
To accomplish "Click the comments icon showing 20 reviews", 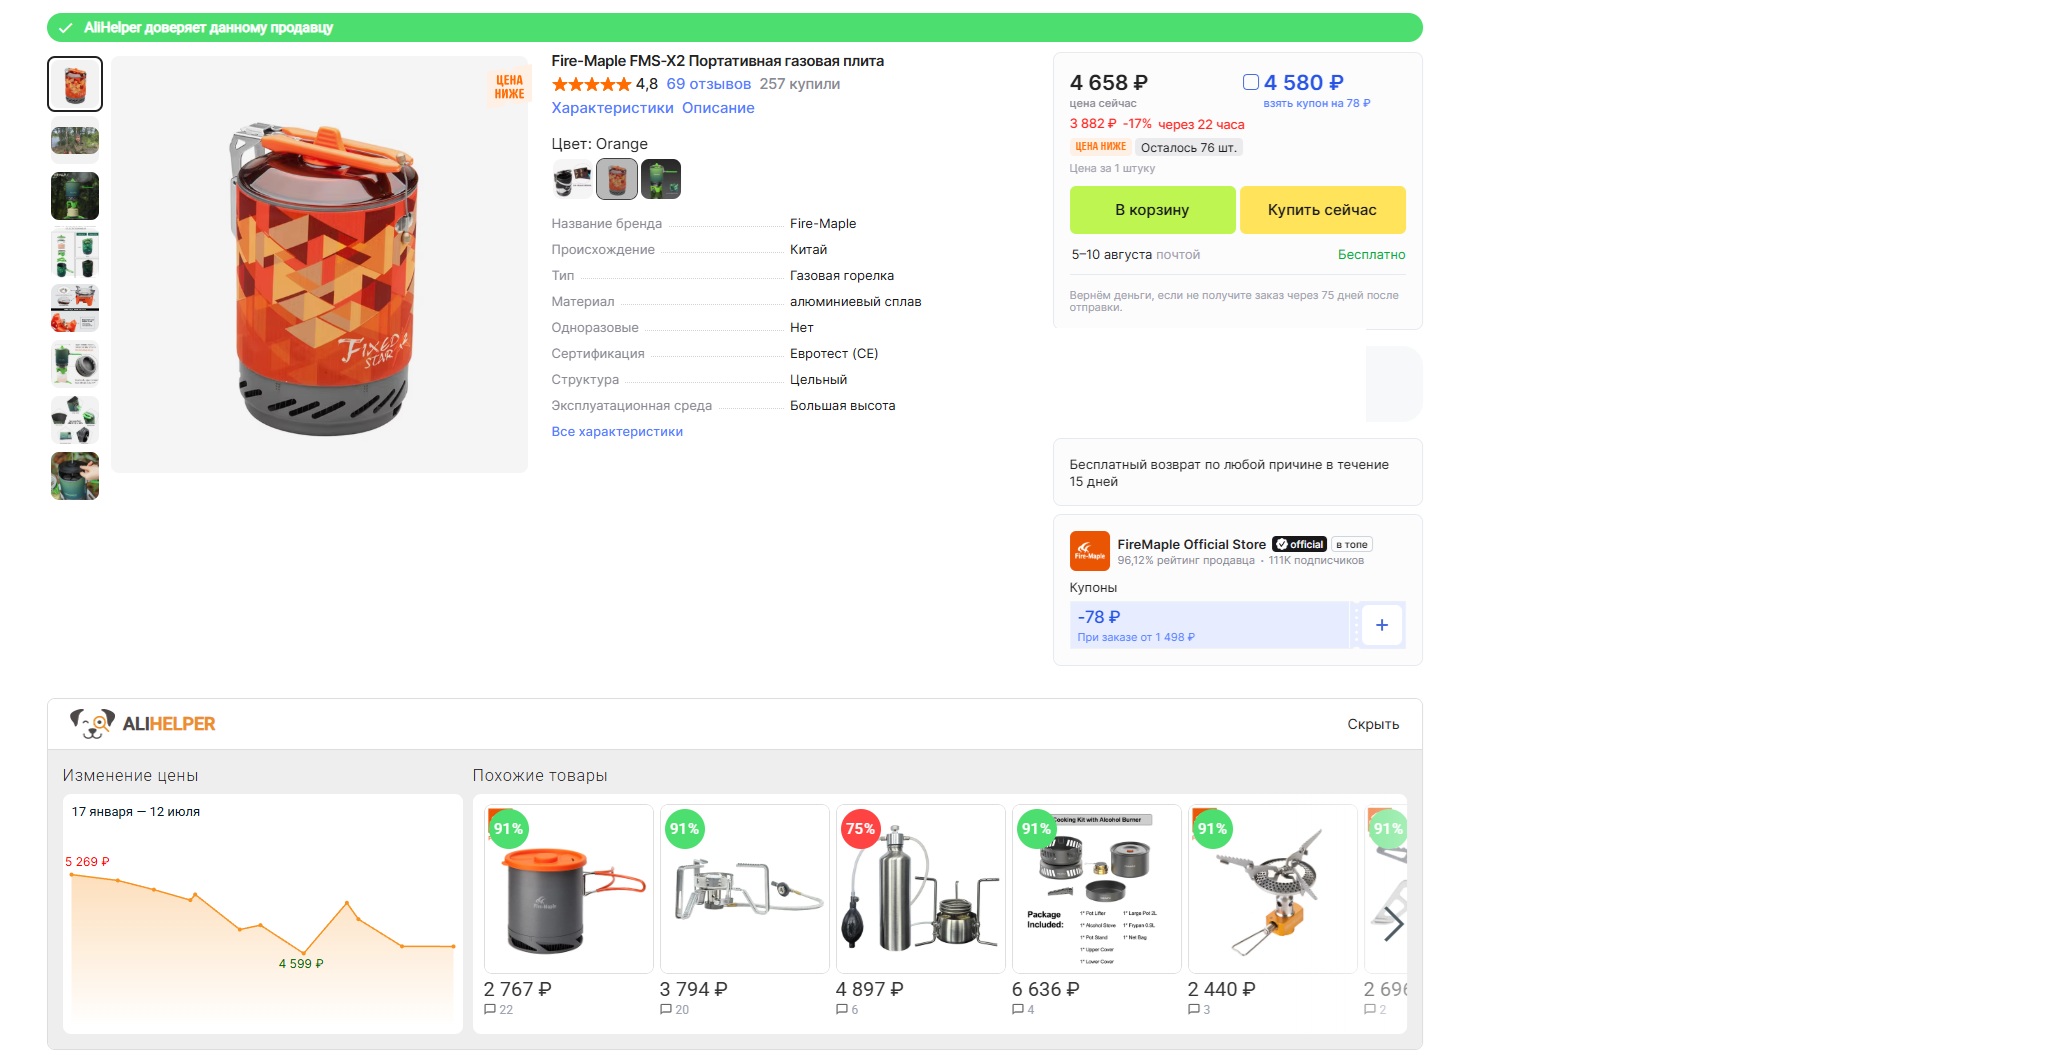I will coord(666,1010).
